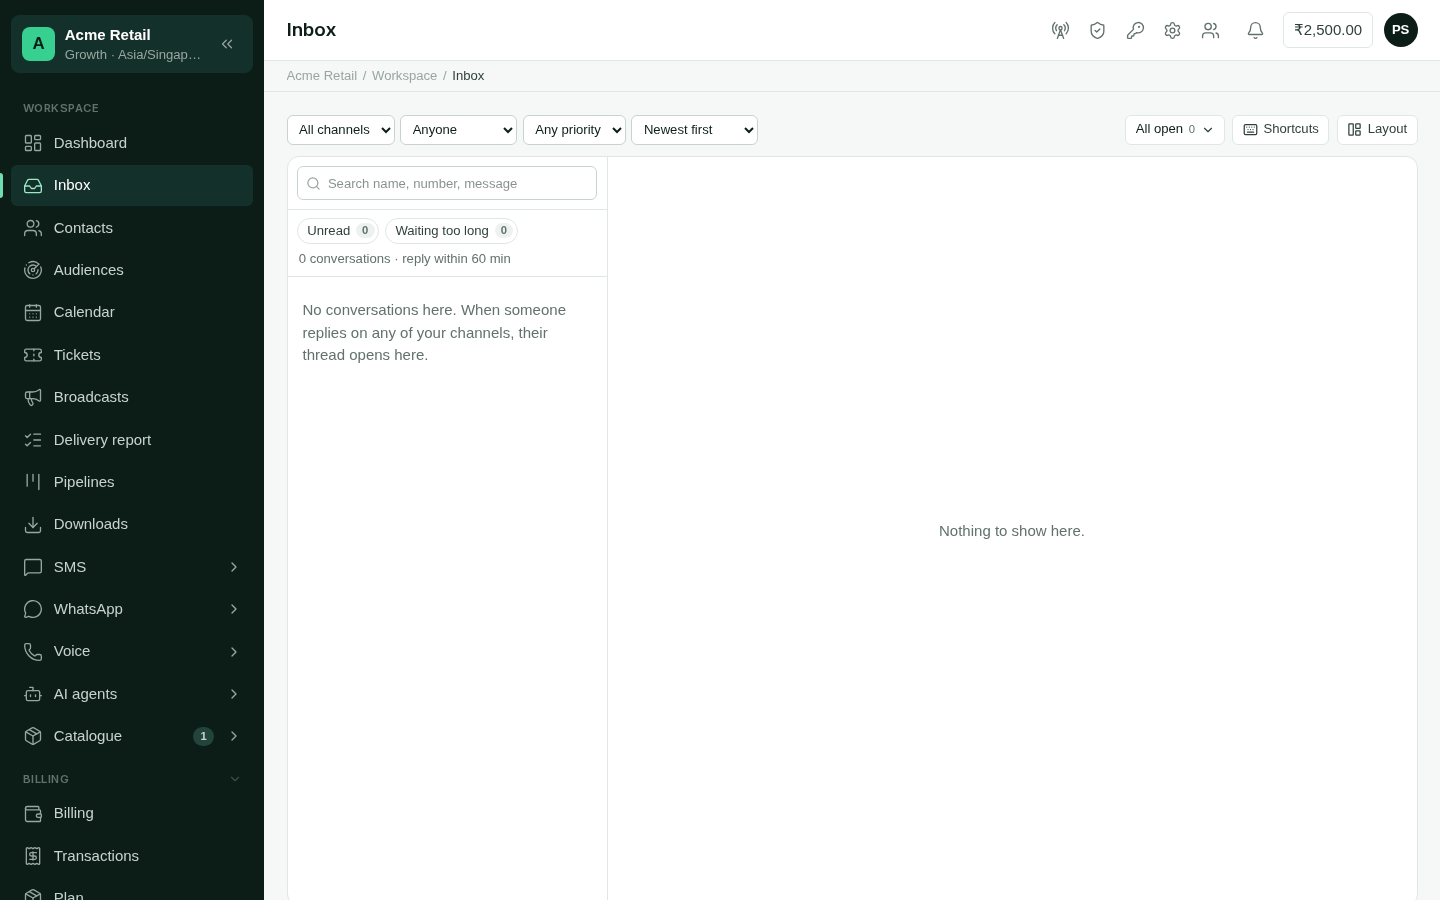
Task: Expand the Voice submenu
Action: pyautogui.click(x=132, y=651)
